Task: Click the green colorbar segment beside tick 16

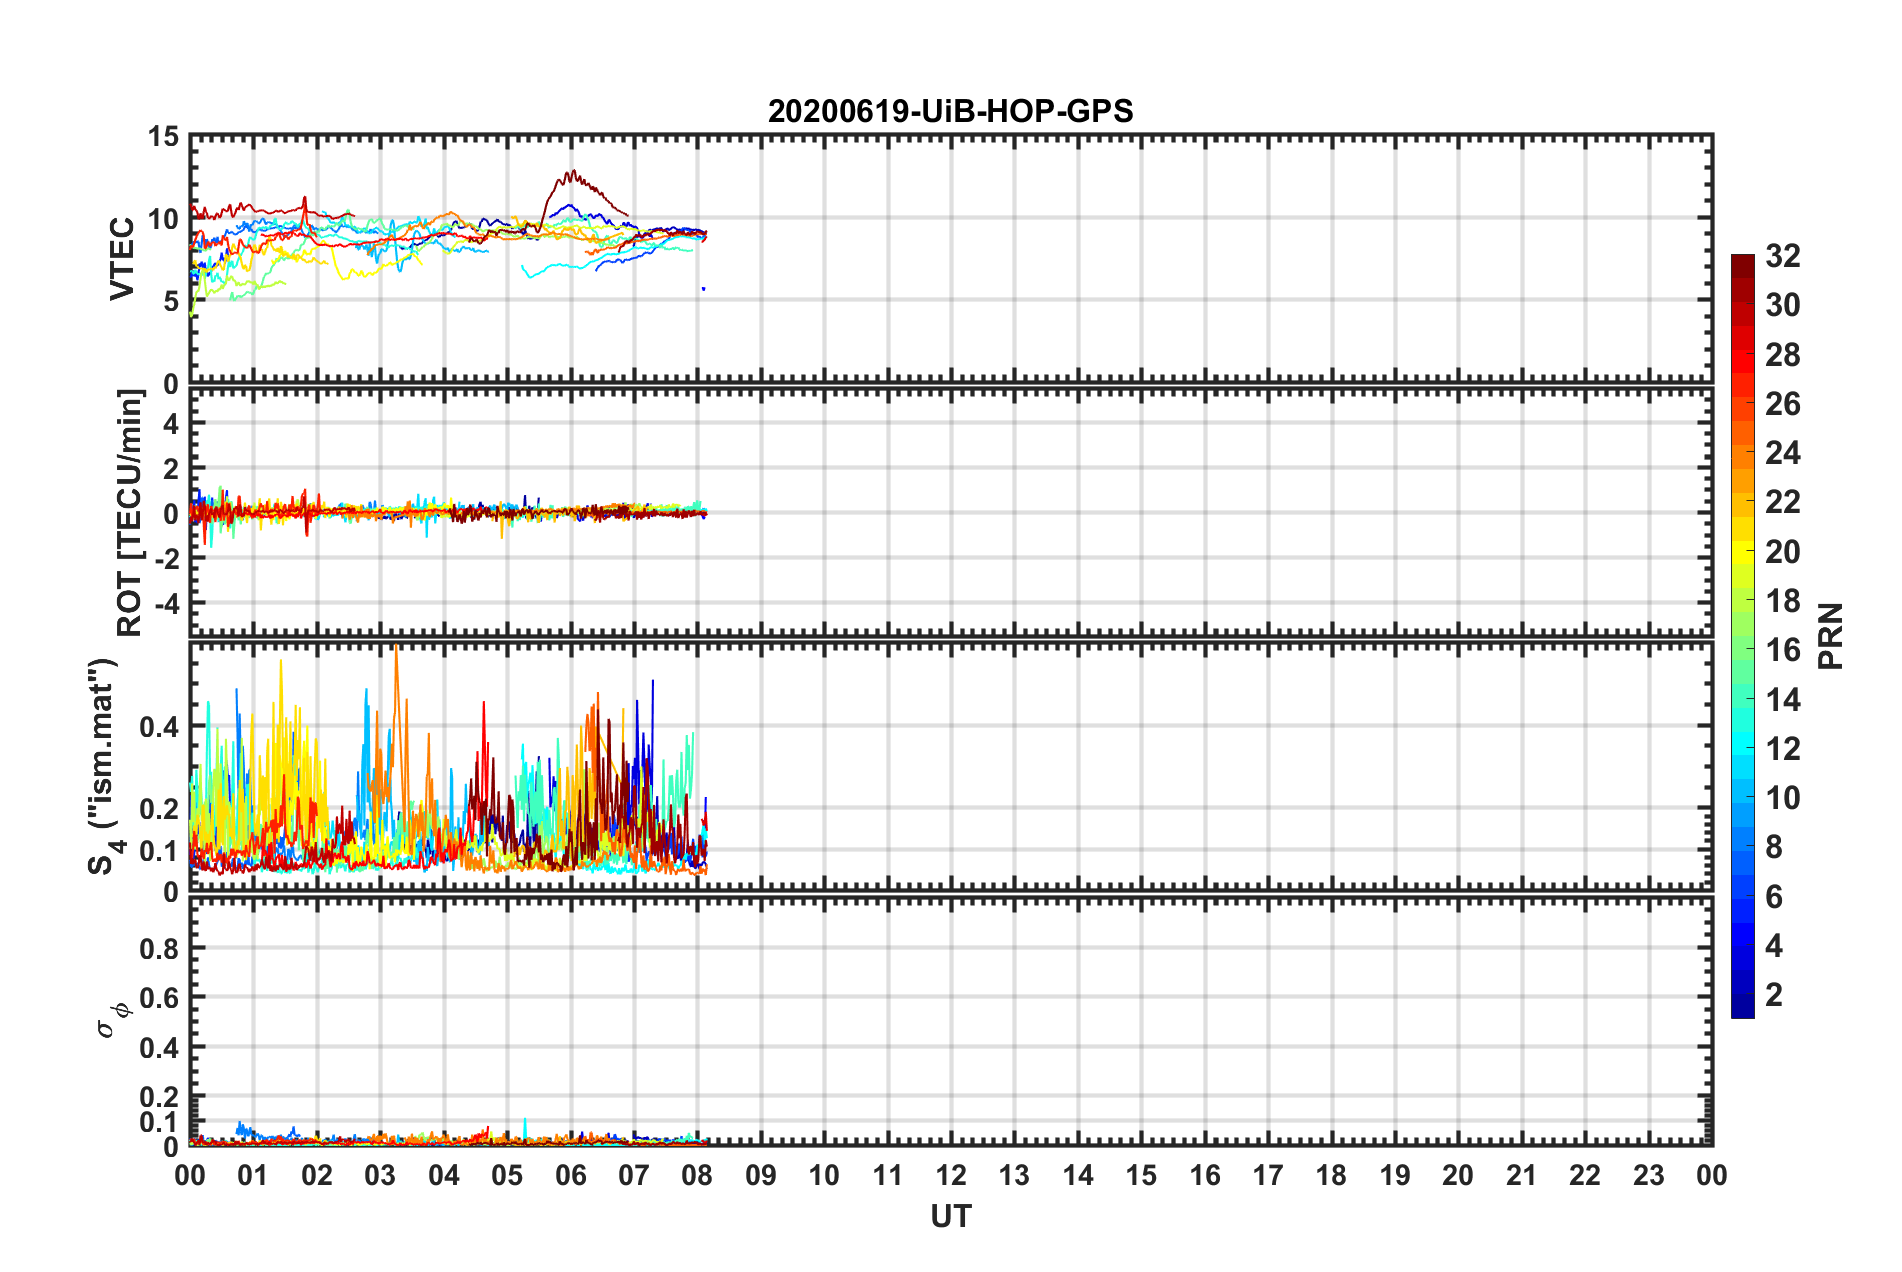Action: pyautogui.click(x=1742, y=650)
